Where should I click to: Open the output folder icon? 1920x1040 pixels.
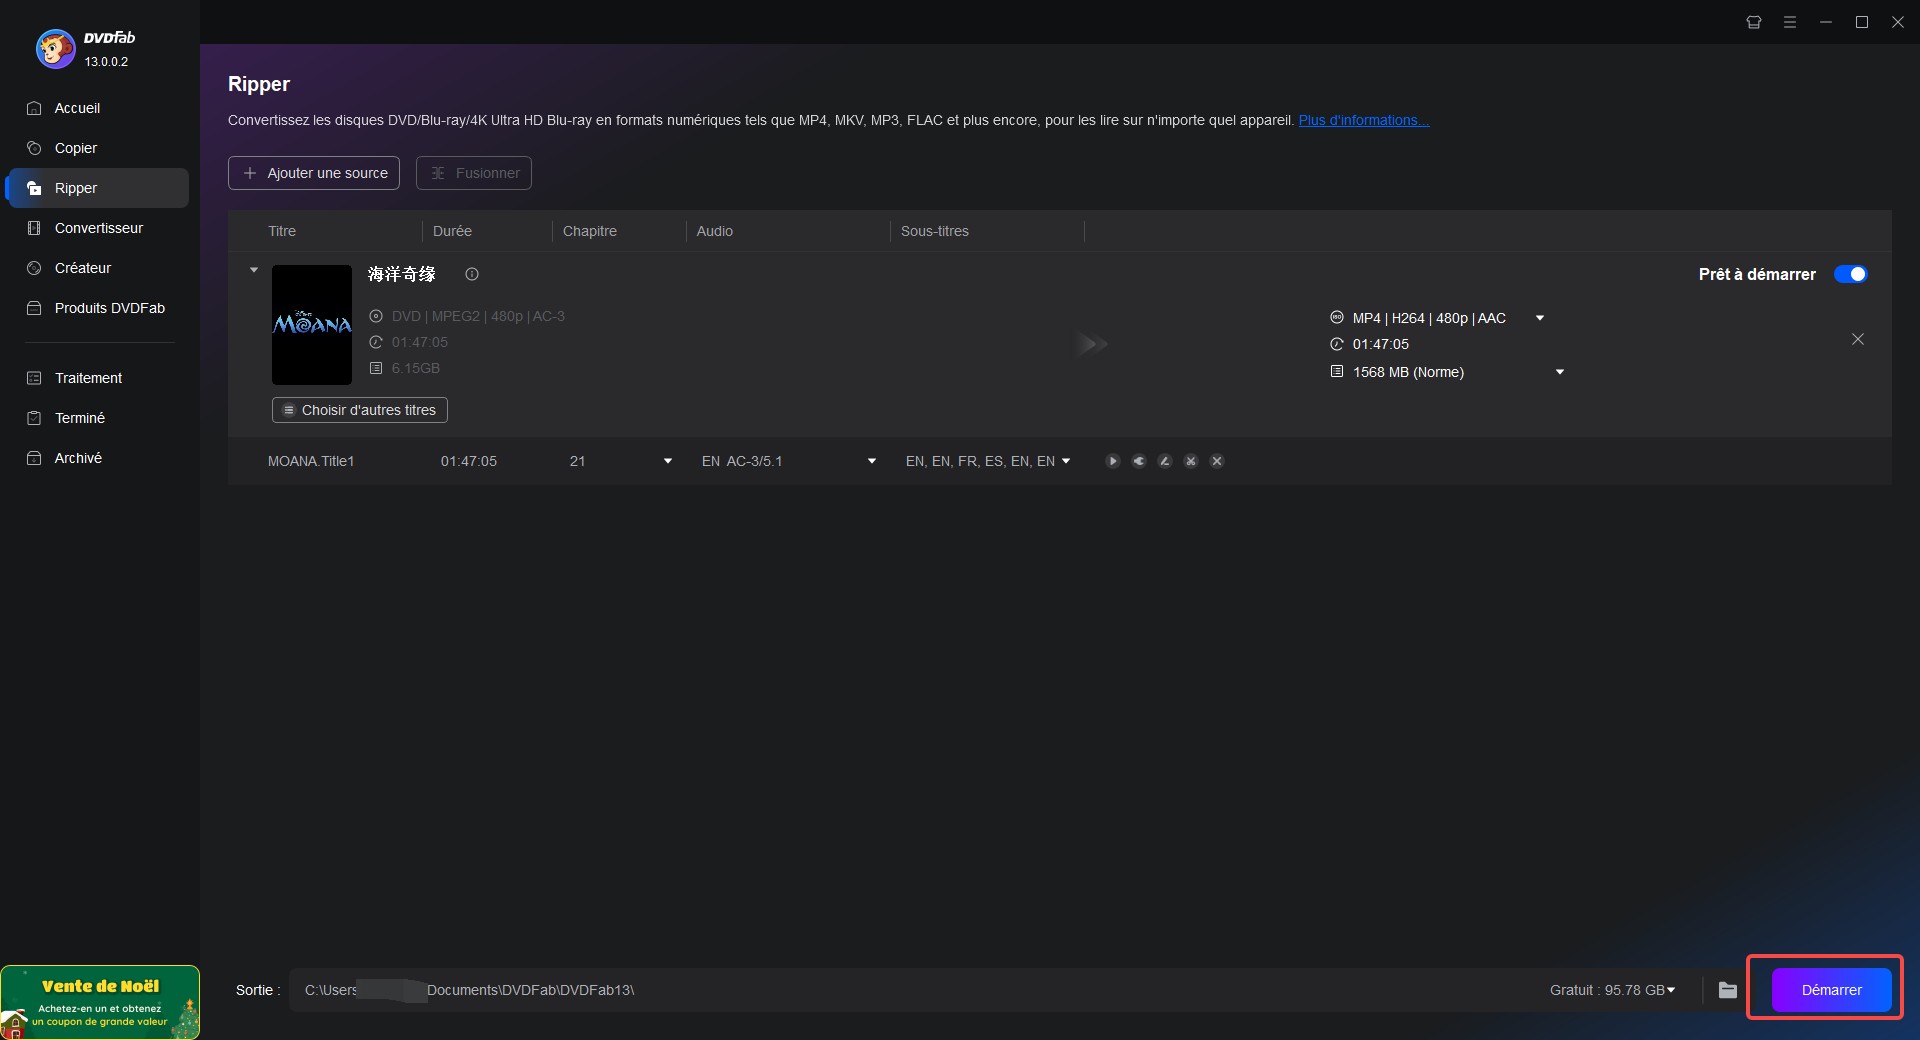(1728, 990)
